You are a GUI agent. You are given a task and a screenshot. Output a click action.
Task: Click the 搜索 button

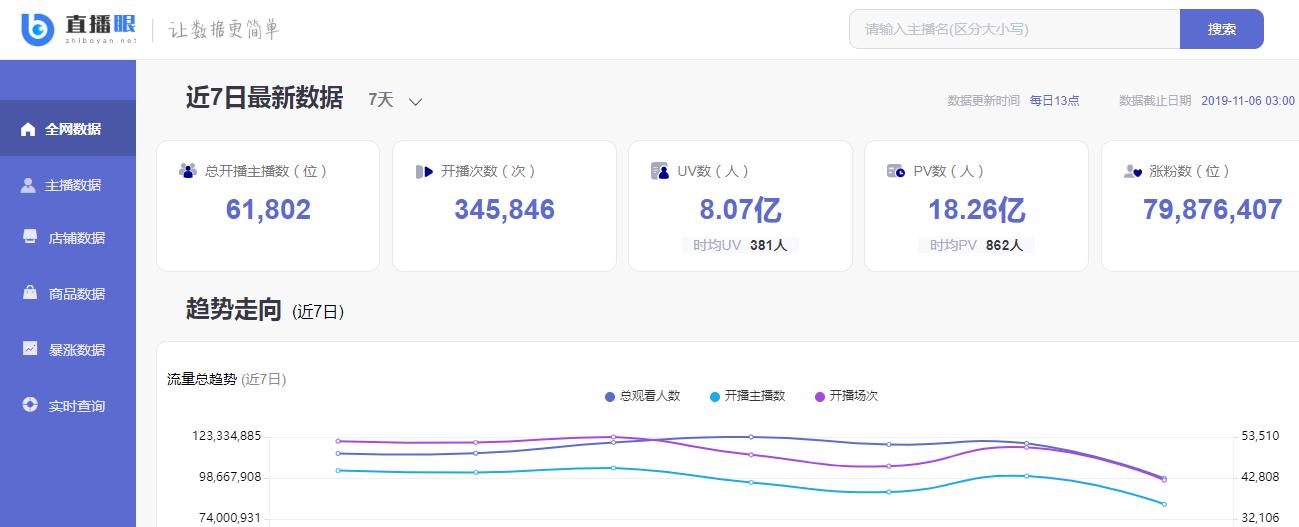tap(1222, 29)
